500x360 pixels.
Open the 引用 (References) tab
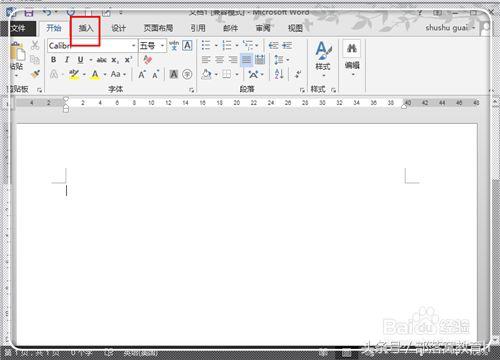[198, 29]
